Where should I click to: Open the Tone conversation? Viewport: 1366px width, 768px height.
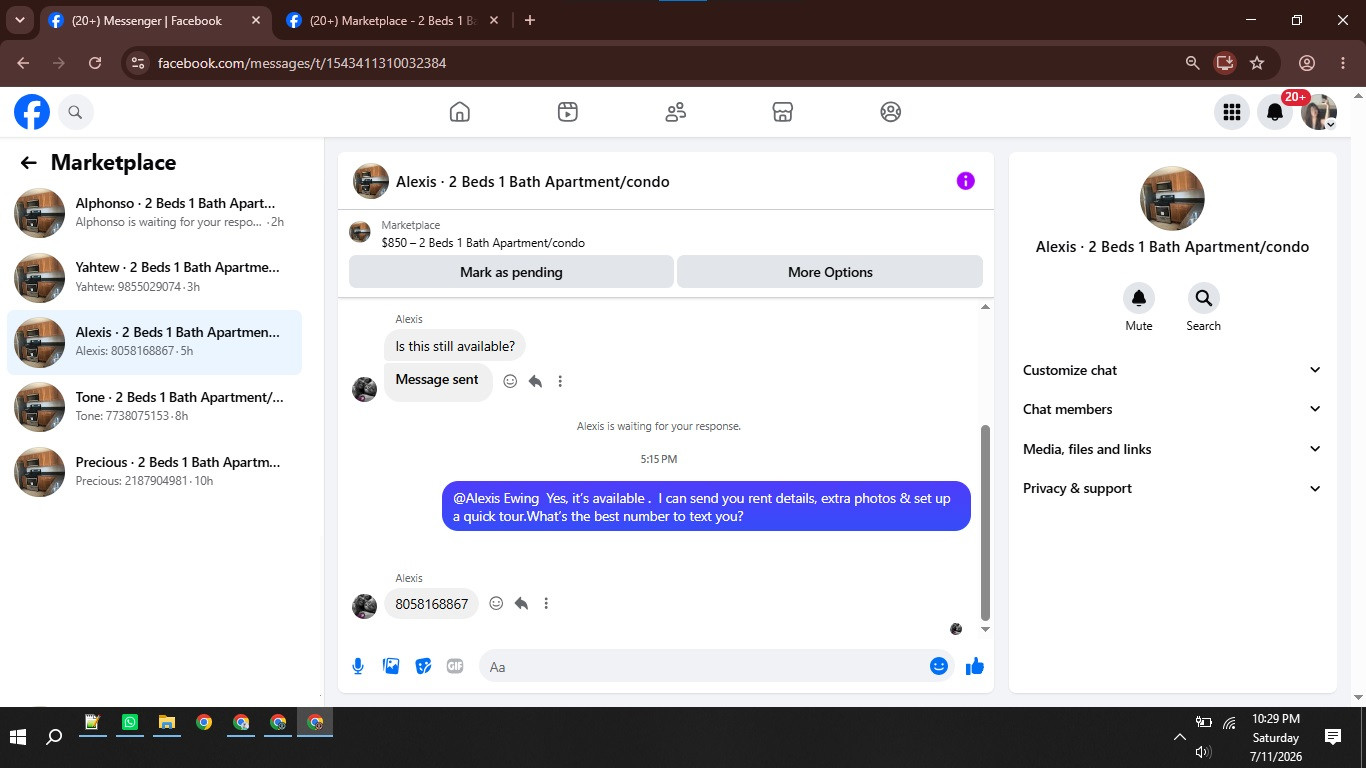pyautogui.click(x=154, y=407)
